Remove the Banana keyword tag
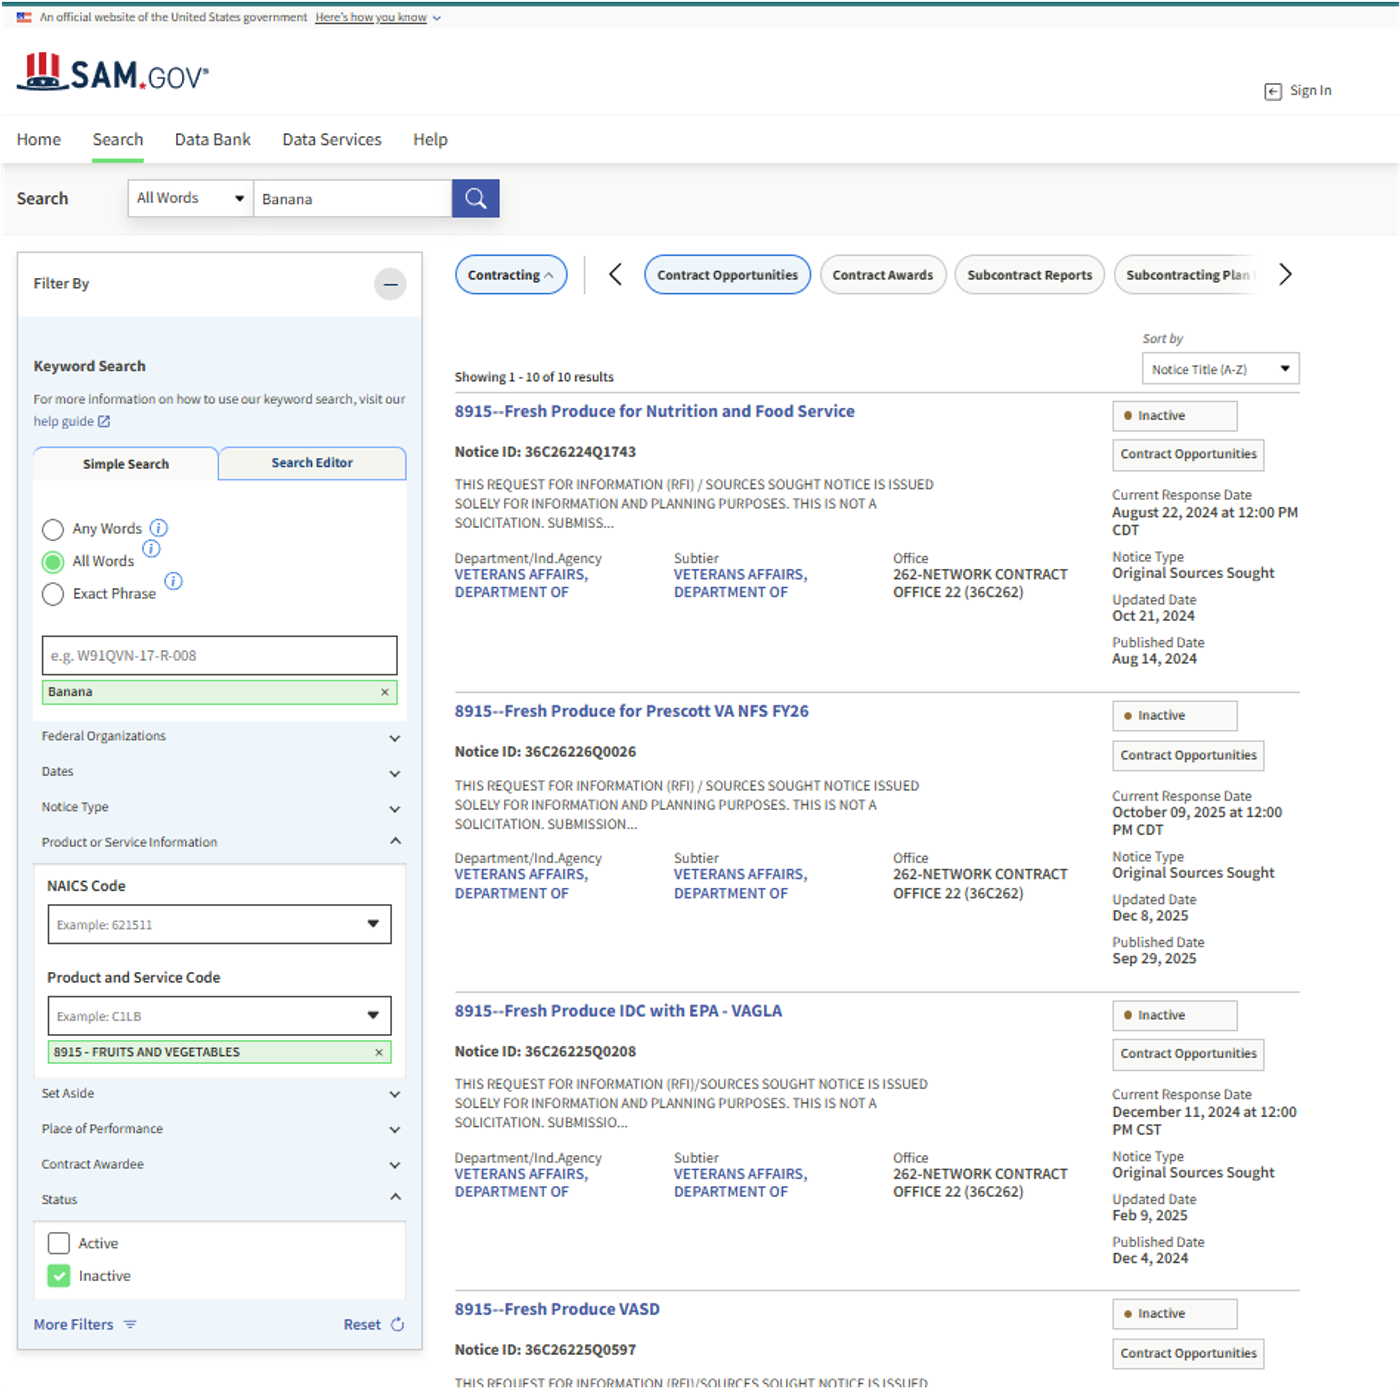This screenshot has width=1400, height=1388. click(x=385, y=692)
